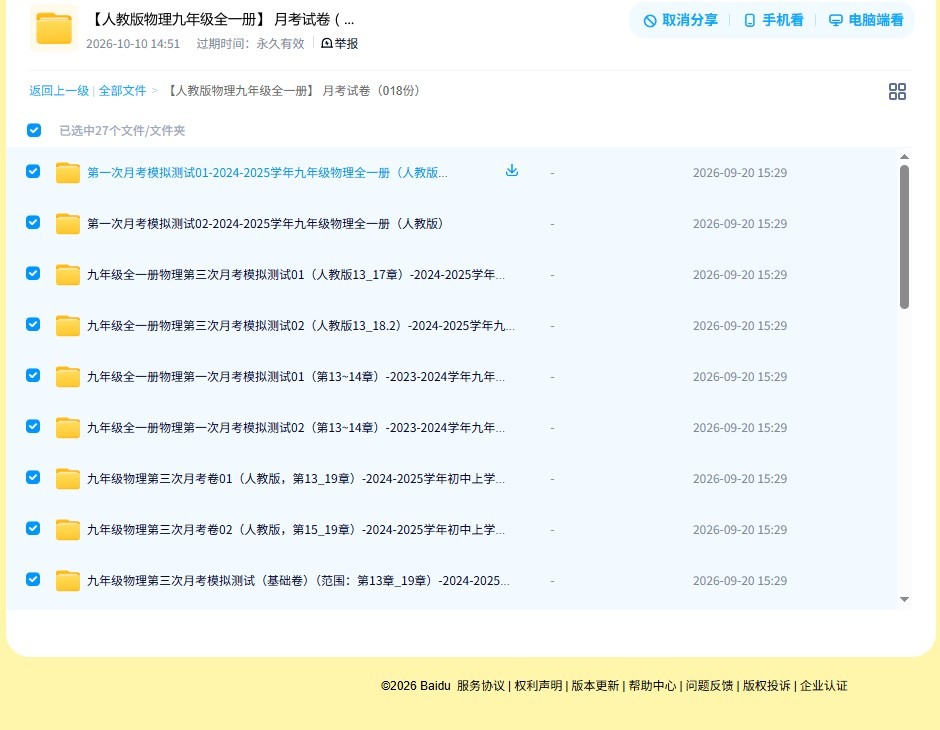Screen dimensions: 940x730
Task: Open folder 九年级物理第三次月考卷01（人教版，第13_19章）
Action: pyautogui.click(x=296, y=478)
